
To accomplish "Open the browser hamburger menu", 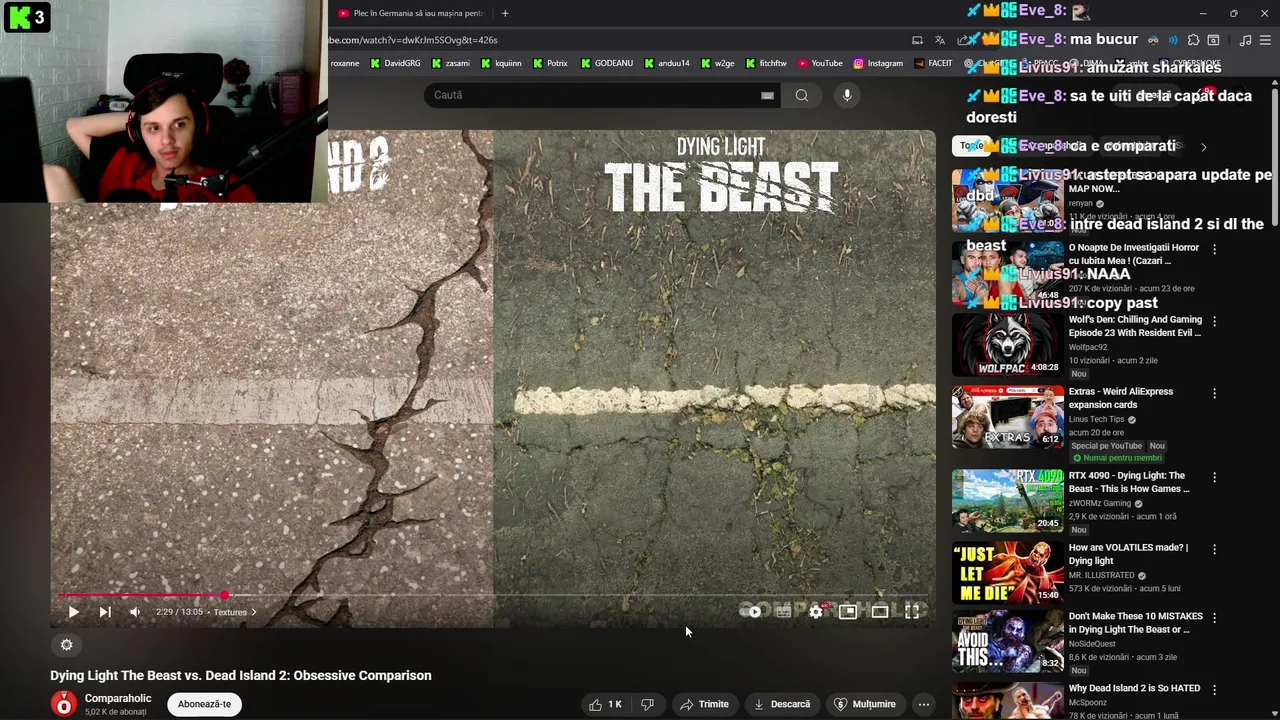I will (1265, 40).
